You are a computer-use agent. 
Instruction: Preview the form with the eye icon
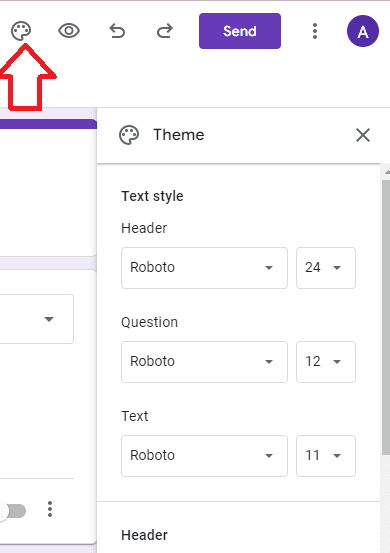(69, 31)
